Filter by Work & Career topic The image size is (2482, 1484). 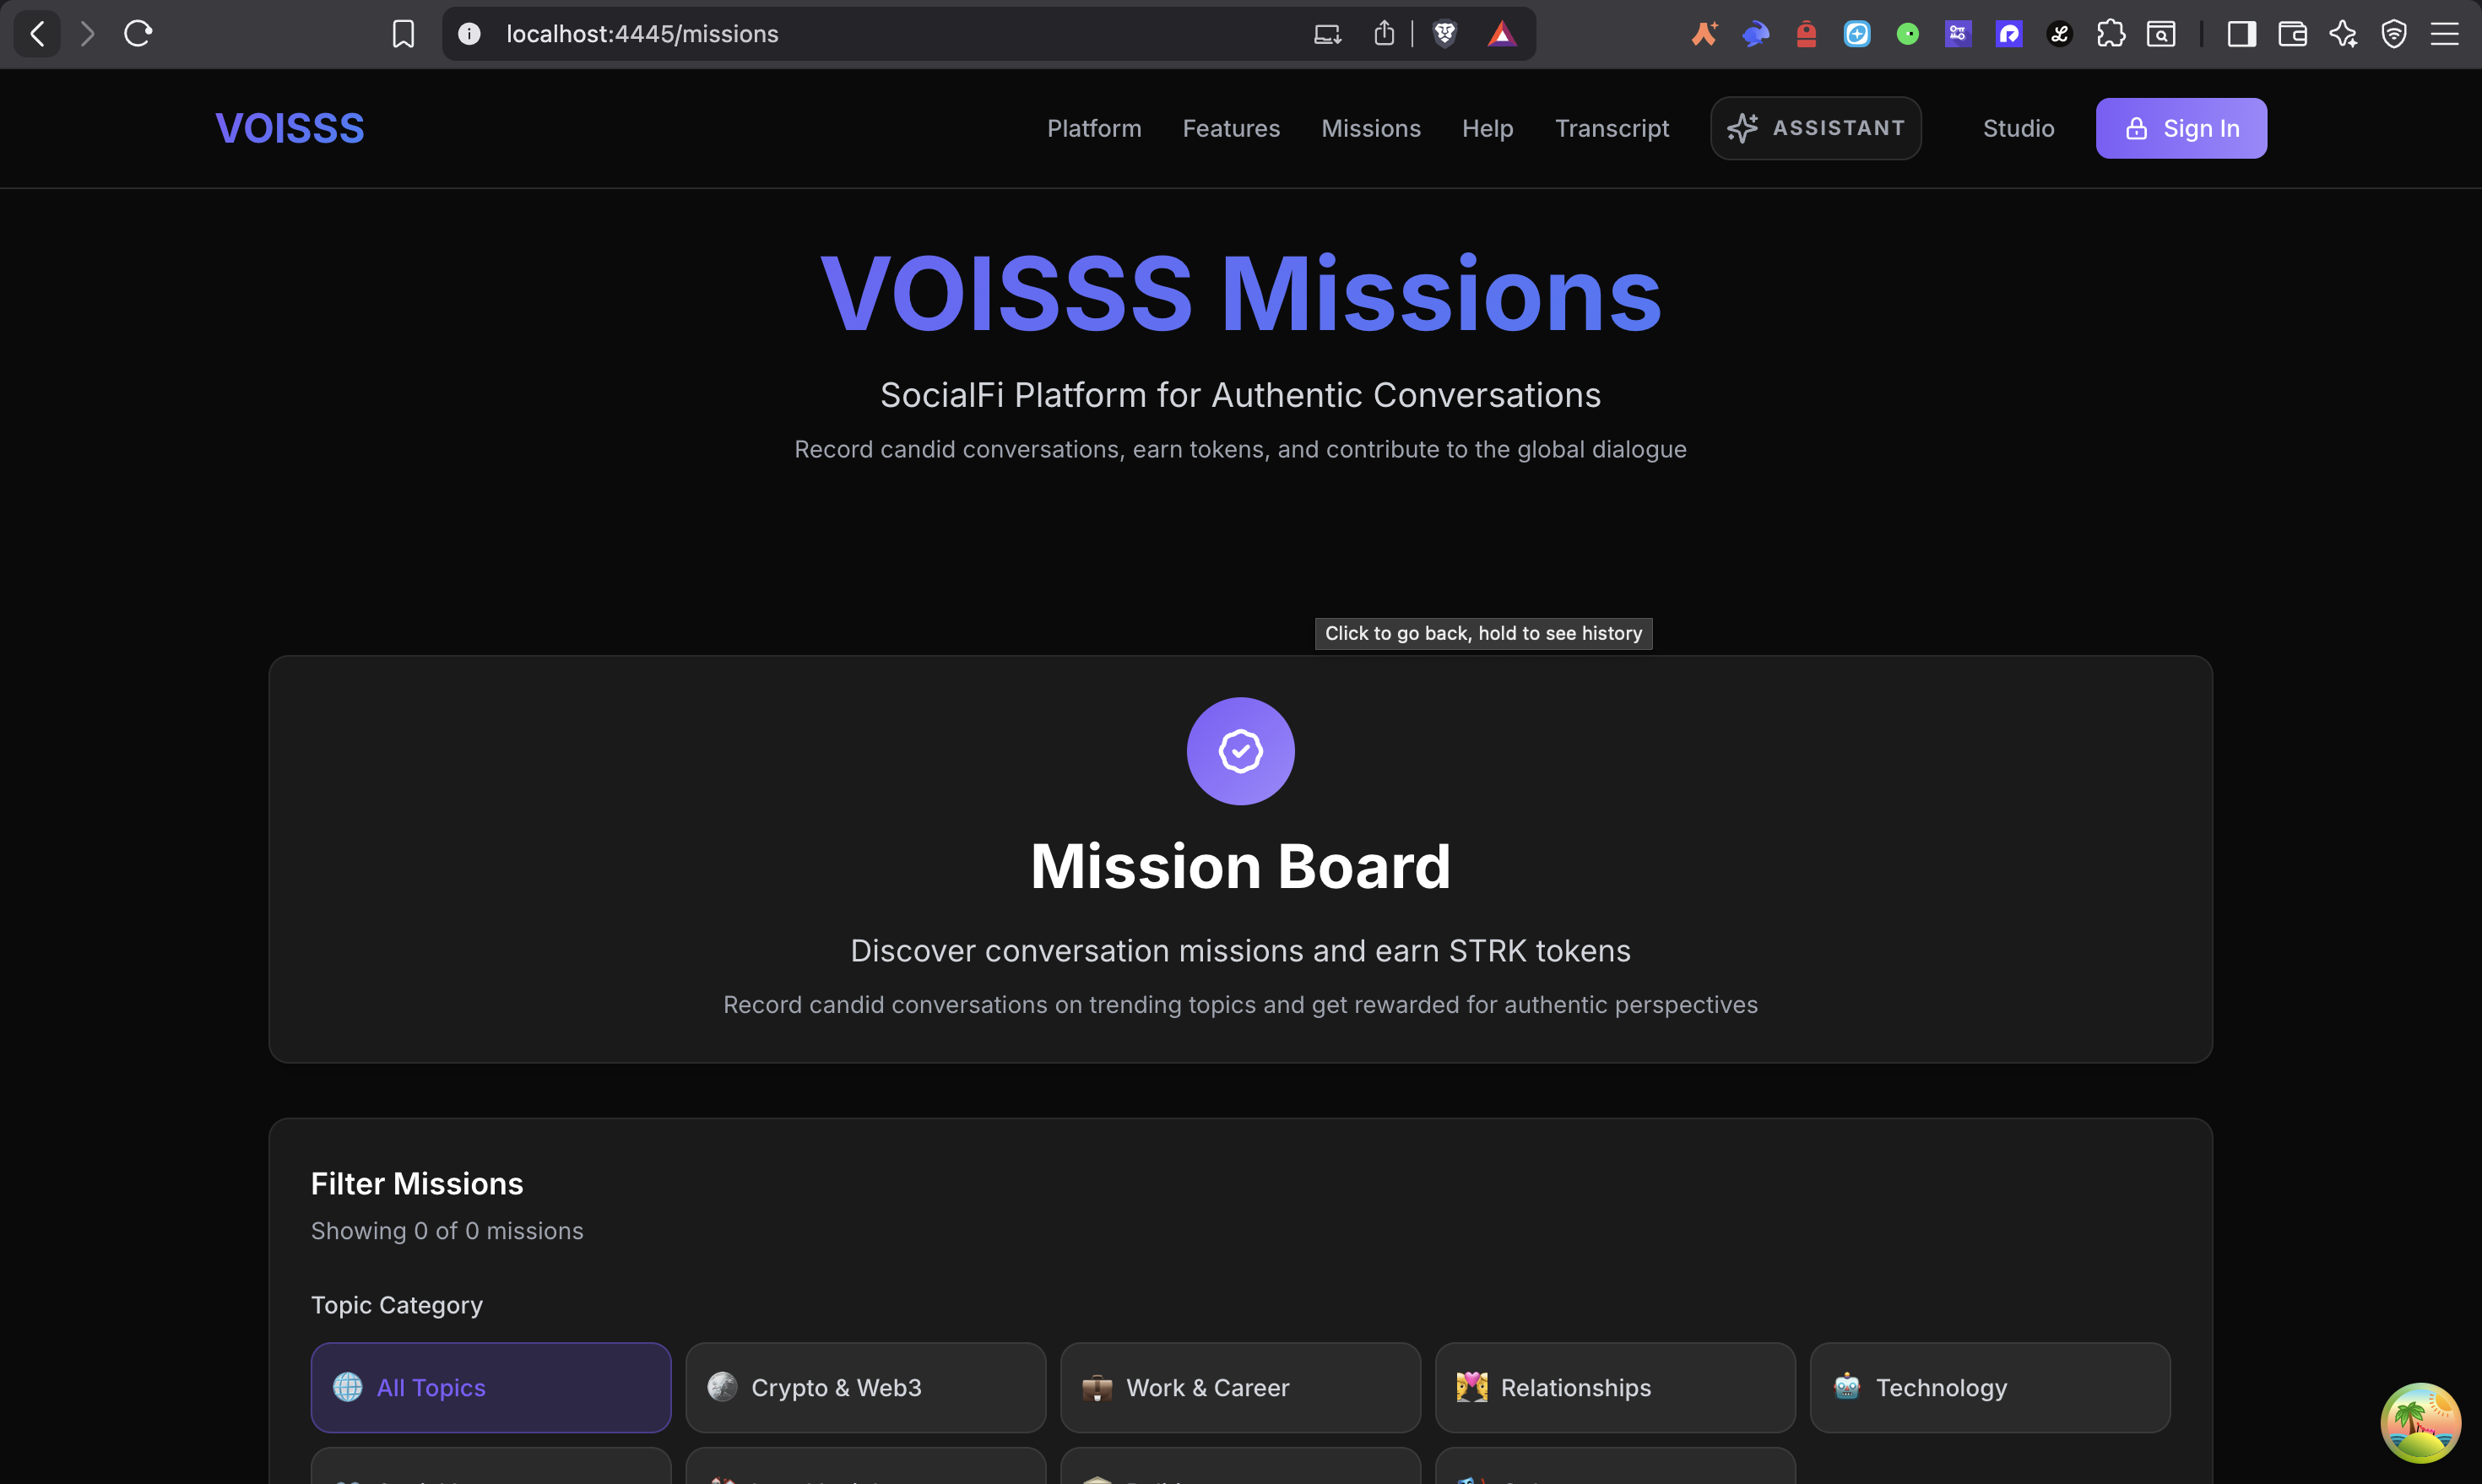(1240, 1387)
